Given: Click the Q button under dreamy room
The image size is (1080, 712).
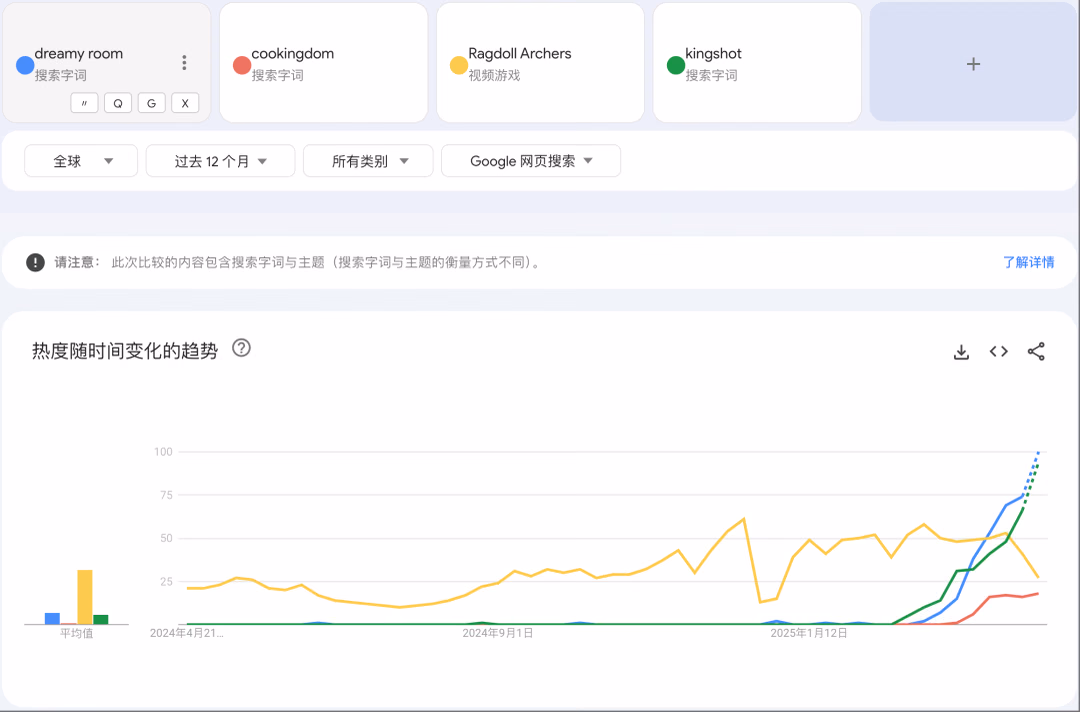Looking at the screenshot, I should 118,103.
